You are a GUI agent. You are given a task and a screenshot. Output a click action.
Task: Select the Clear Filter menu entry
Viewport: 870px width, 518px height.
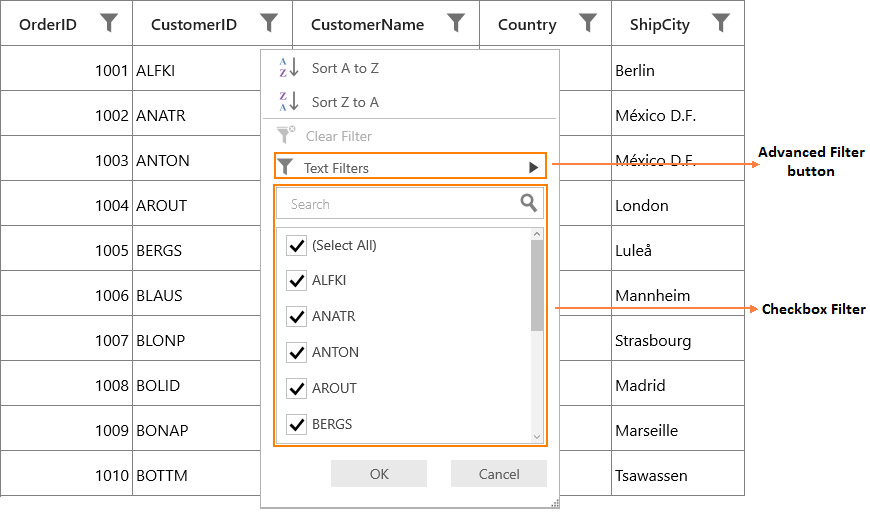tap(409, 136)
